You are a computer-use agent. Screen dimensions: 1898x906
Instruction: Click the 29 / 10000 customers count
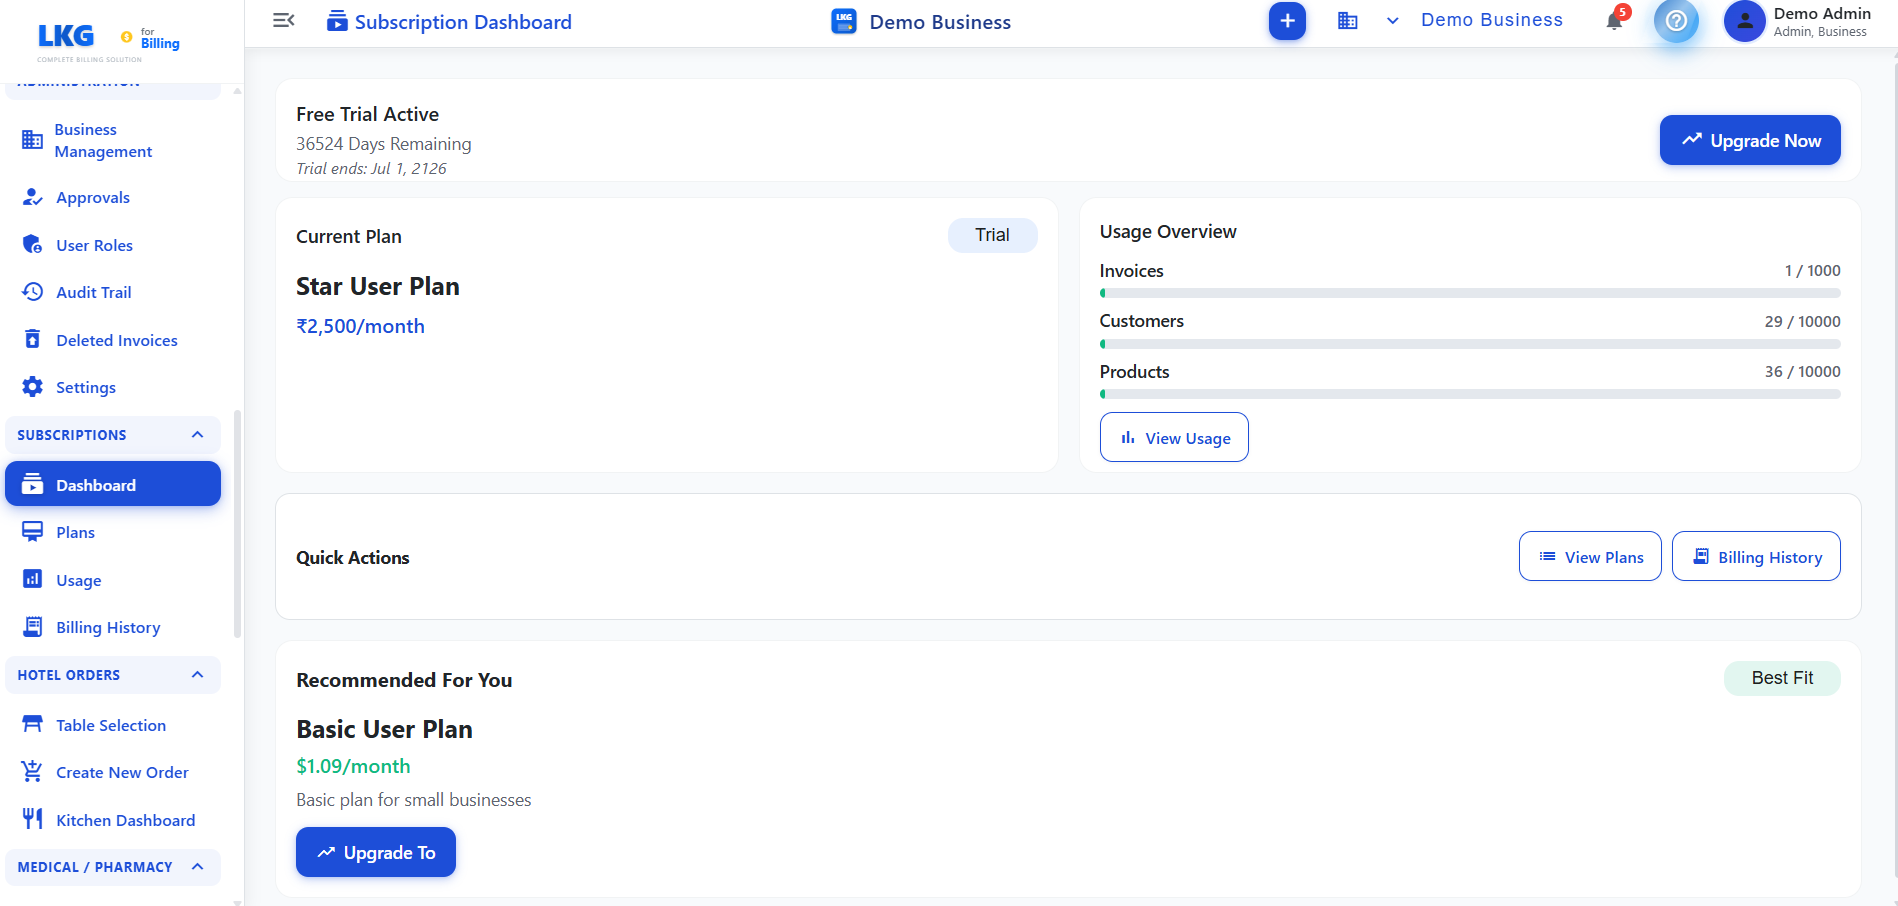click(1802, 321)
